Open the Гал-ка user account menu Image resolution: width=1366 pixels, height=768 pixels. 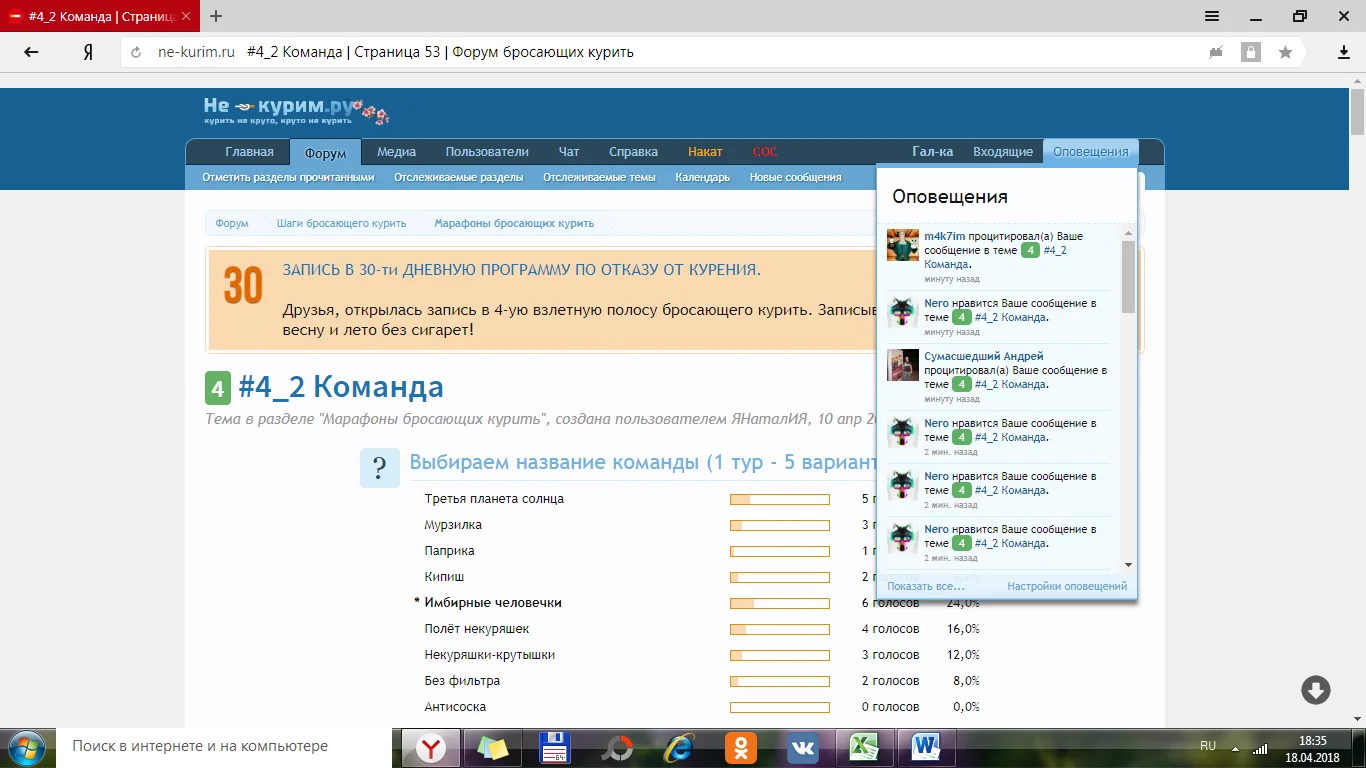932,152
